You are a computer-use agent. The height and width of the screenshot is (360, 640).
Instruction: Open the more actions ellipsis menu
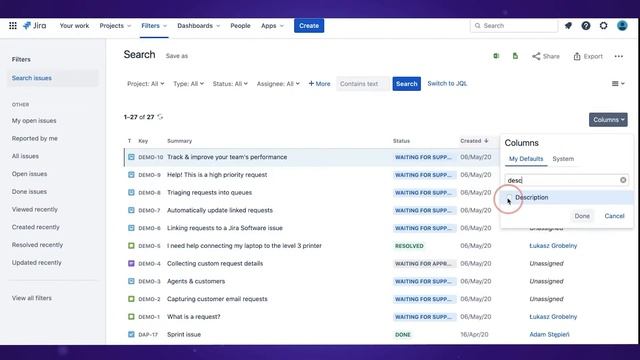coord(618,56)
